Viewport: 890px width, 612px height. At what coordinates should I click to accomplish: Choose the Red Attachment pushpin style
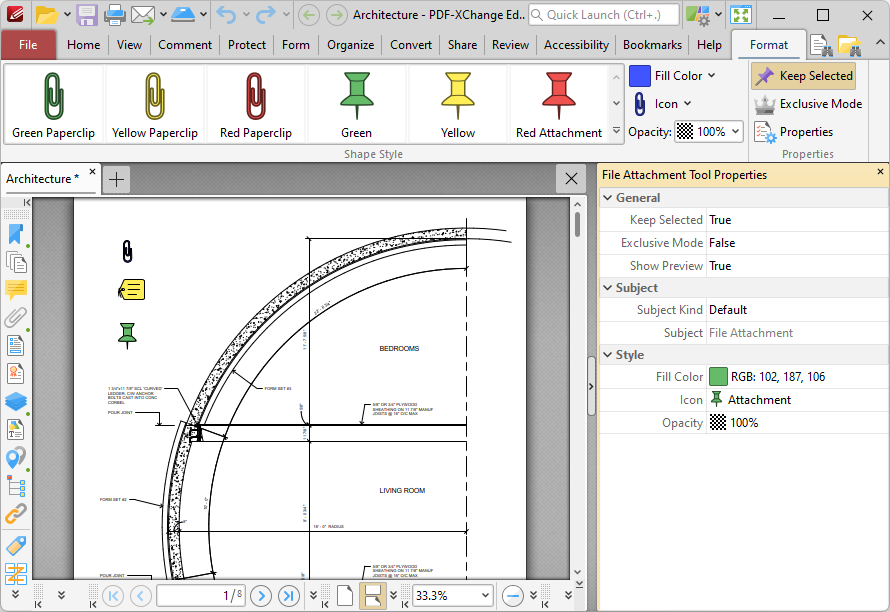tap(559, 103)
